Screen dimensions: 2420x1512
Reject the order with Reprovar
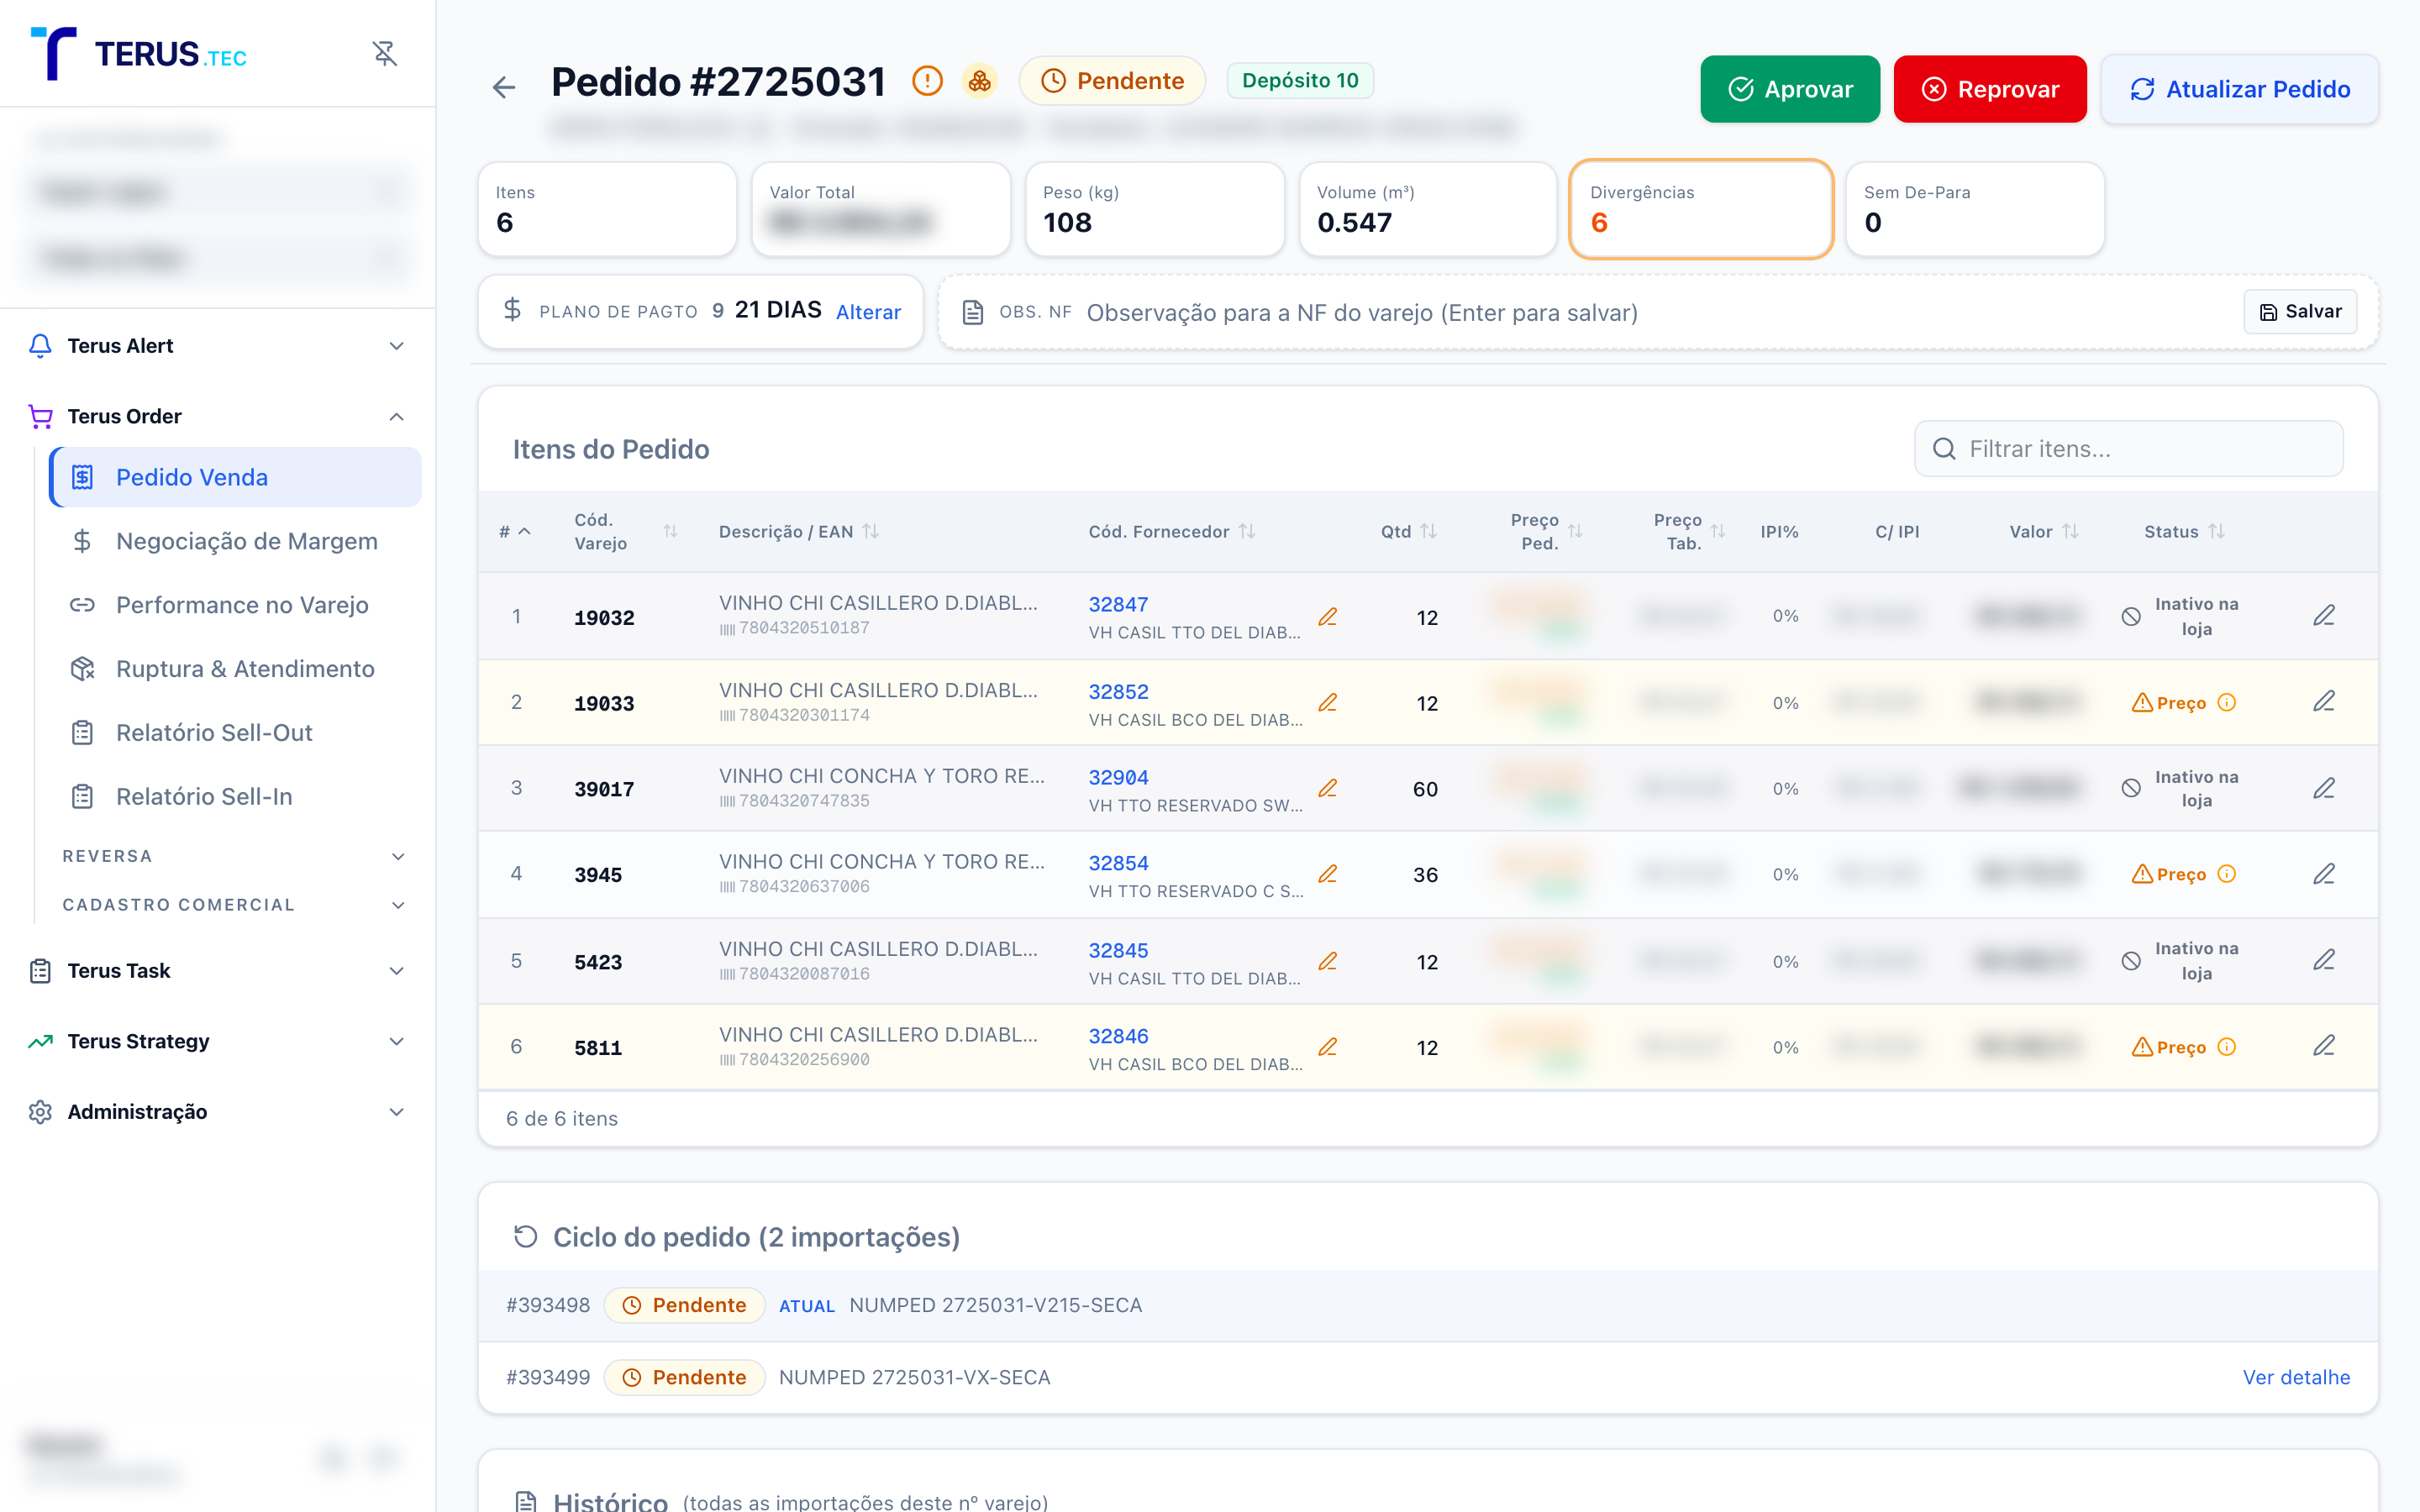1990,89
